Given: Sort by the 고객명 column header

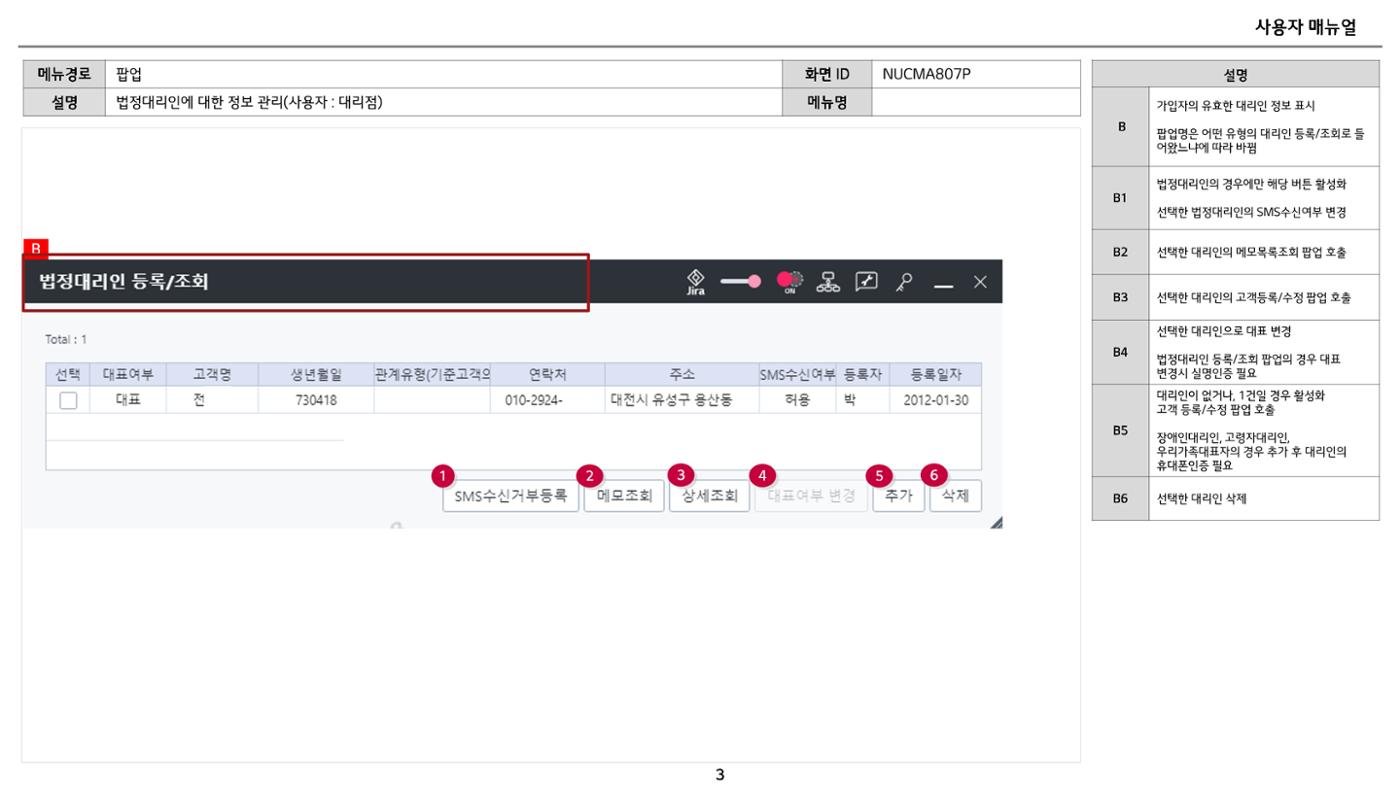Looking at the screenshot, I should [x=212, y=375].
